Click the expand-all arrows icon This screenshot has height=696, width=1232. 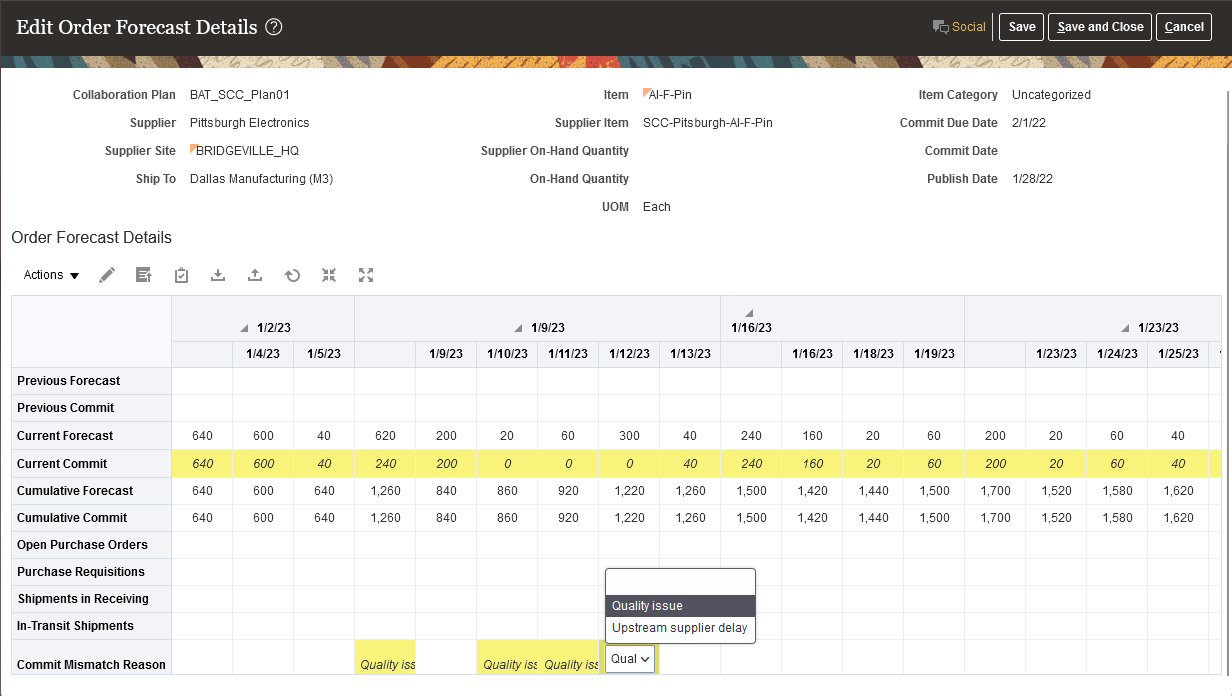point(366,275)
